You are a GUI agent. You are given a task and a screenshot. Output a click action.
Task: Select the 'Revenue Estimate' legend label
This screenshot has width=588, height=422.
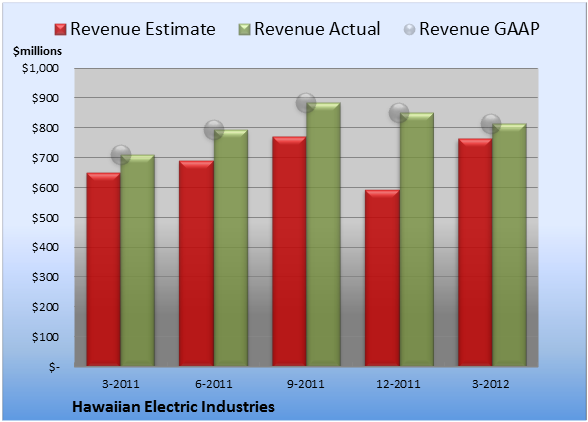143,29
